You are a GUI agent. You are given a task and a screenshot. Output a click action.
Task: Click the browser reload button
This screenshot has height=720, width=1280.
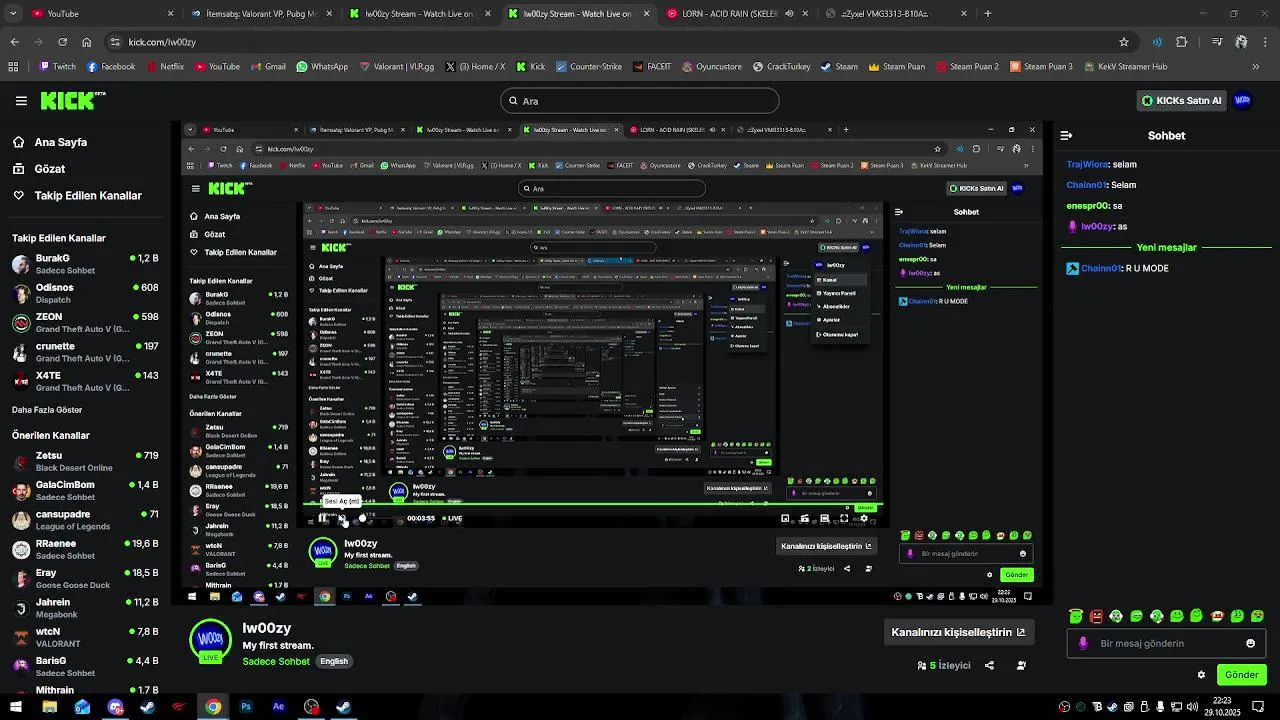pyautogui.click(x=62, y=42)
